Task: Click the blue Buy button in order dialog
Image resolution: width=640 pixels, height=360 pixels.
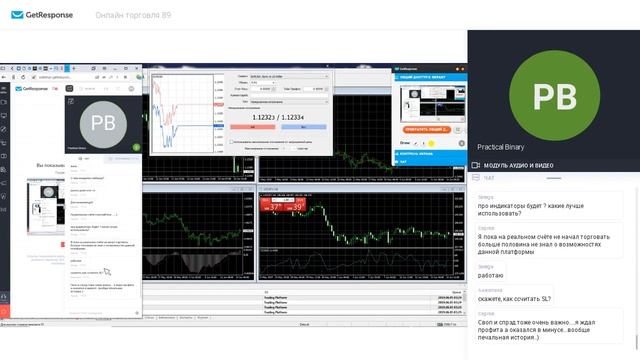Action: (x=304, y=127)
